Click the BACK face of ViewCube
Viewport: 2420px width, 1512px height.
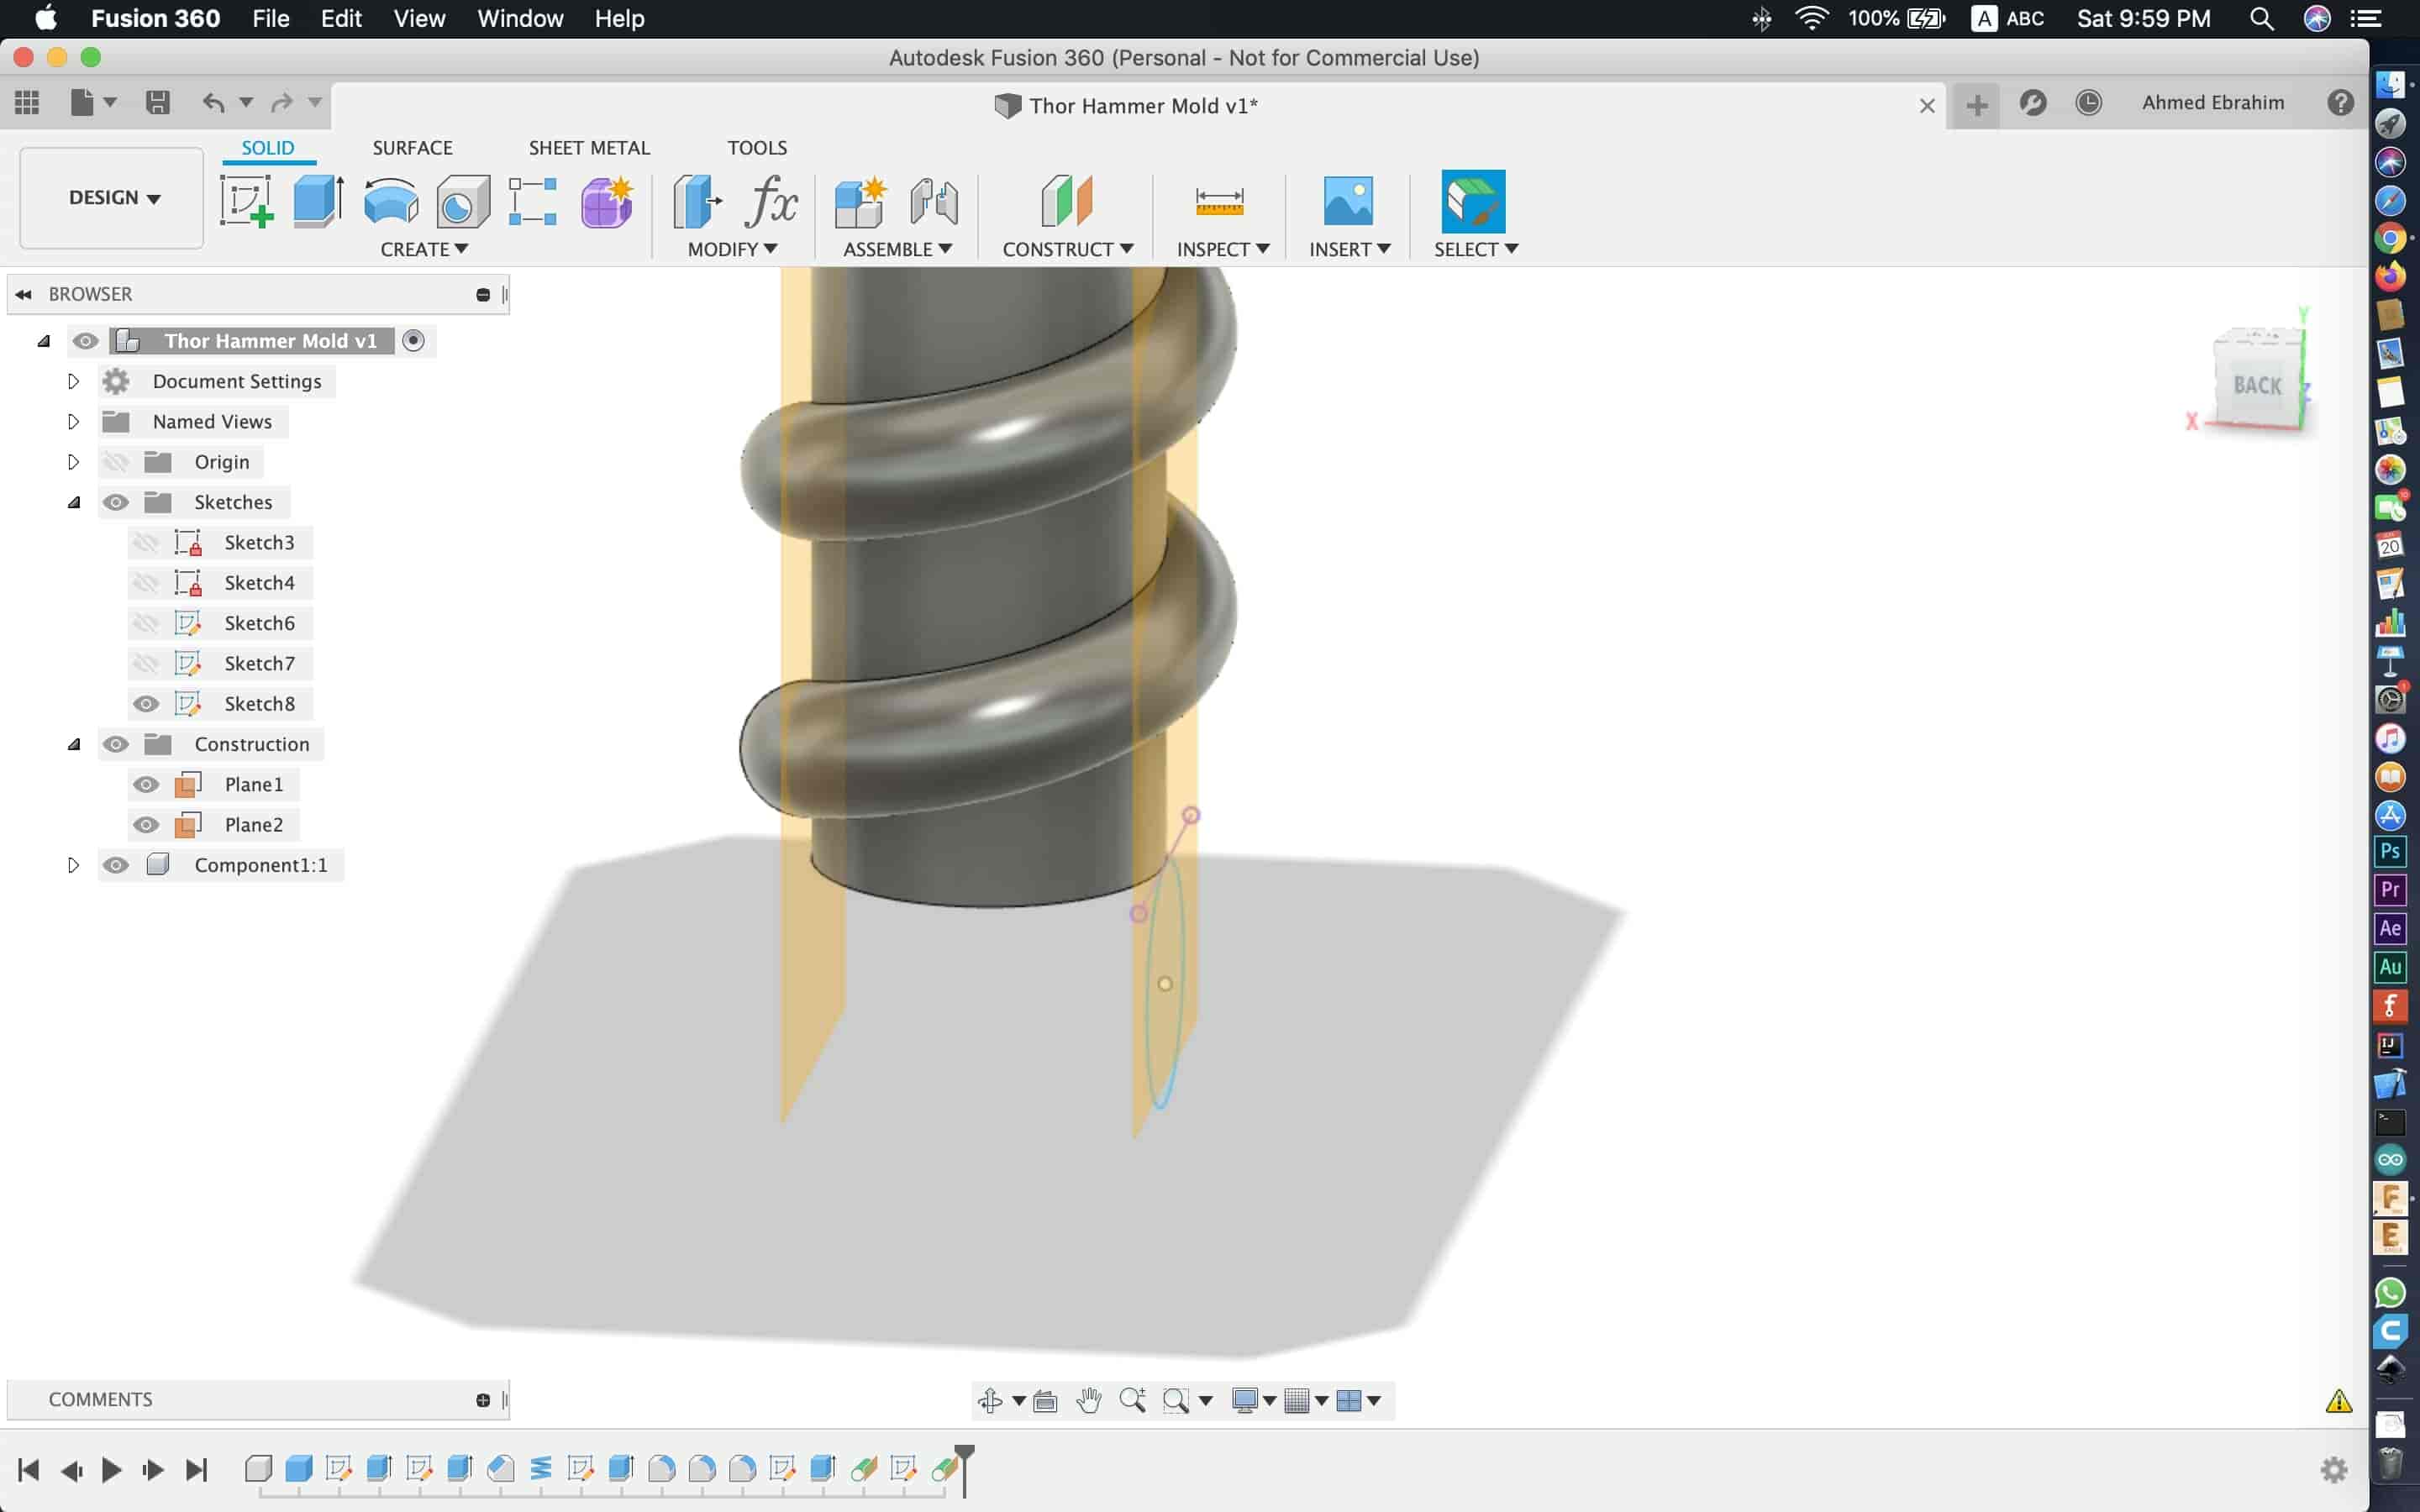(2257, 386)
